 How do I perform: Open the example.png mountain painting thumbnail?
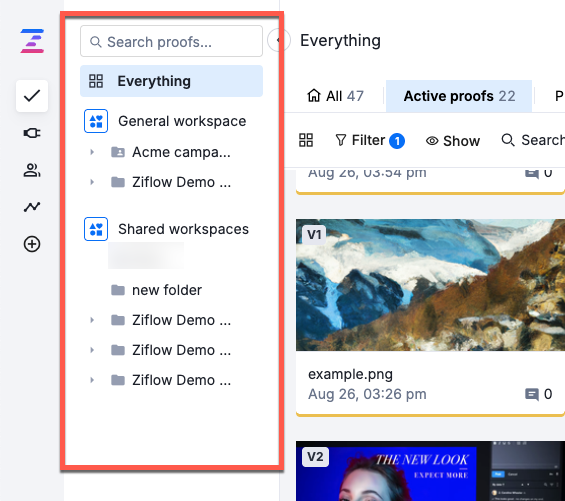click(x=431, y=285)
